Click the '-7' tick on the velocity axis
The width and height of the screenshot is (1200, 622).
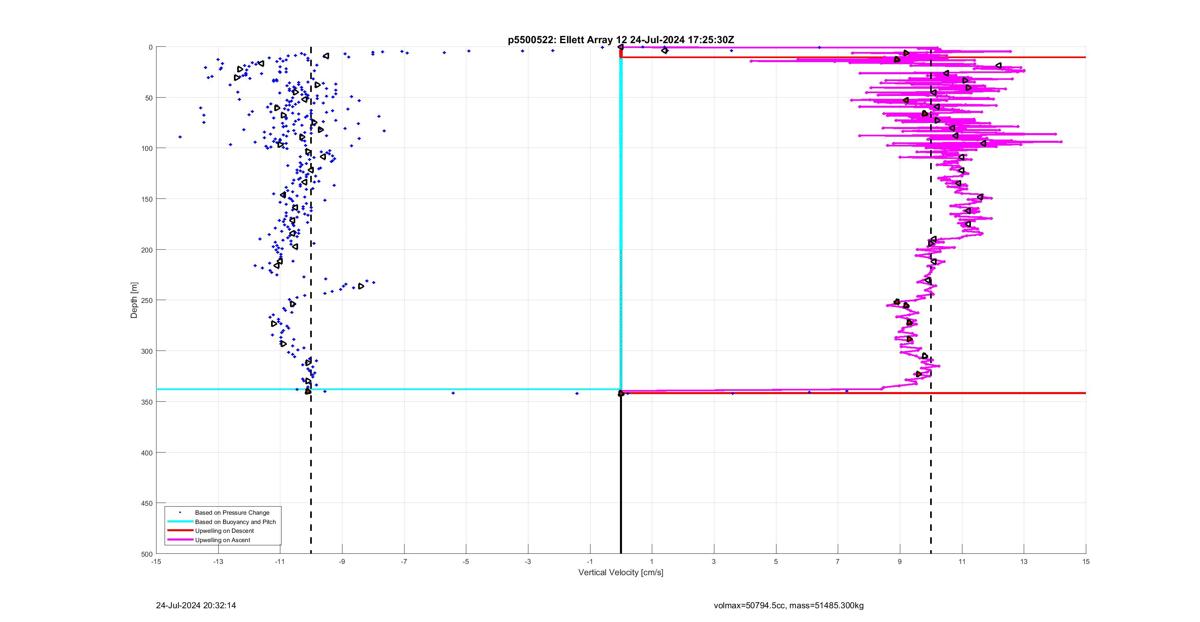(404, 562)
